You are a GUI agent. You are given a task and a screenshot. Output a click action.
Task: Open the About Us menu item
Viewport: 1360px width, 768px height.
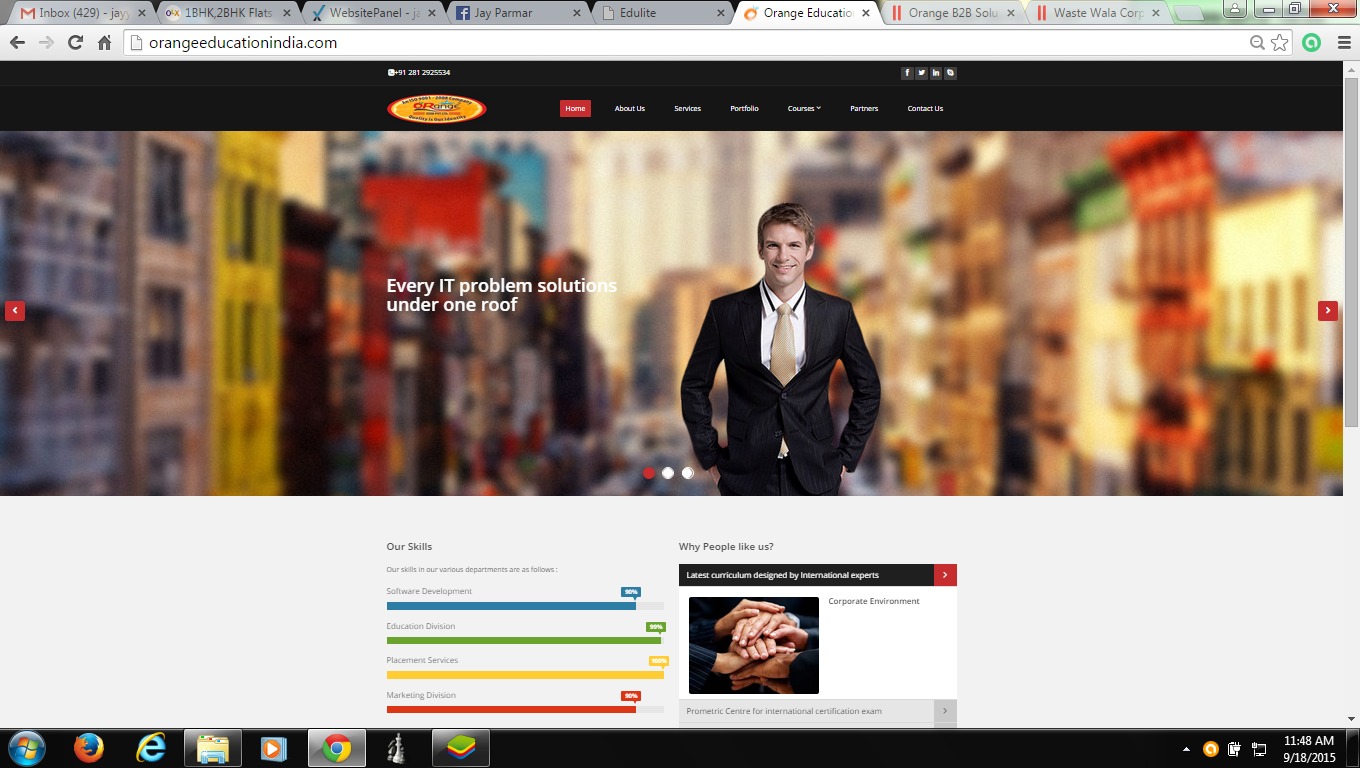[630, 108]
